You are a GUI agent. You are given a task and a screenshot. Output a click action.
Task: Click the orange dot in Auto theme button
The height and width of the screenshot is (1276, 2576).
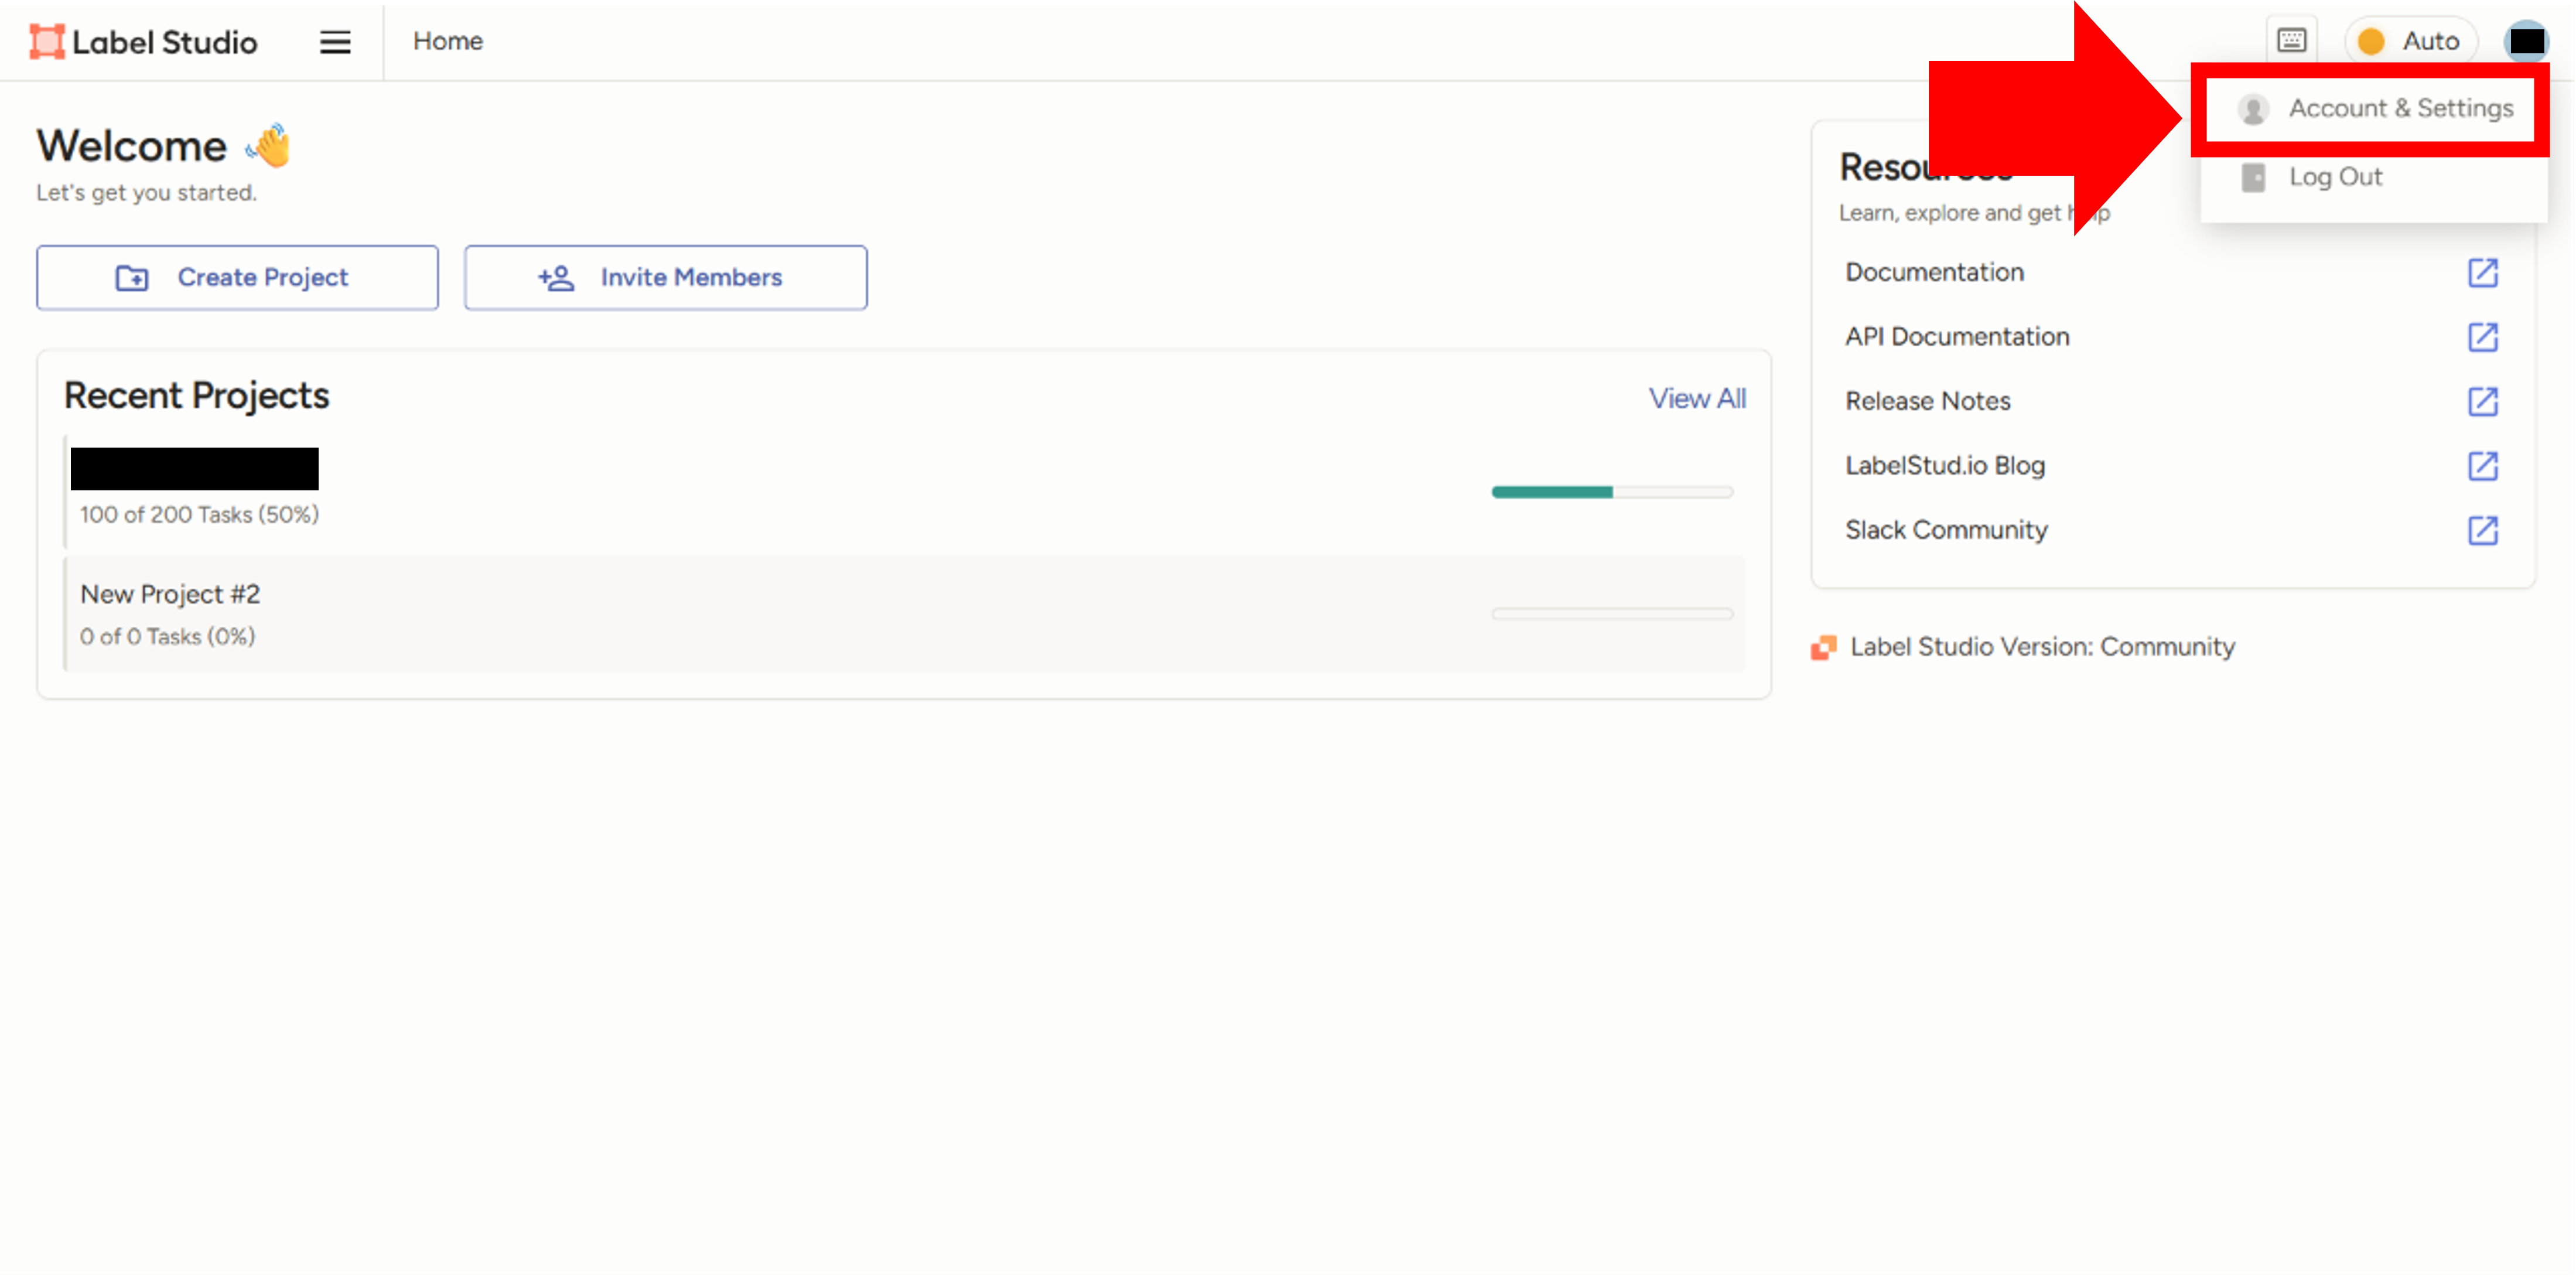point(2370,41)
